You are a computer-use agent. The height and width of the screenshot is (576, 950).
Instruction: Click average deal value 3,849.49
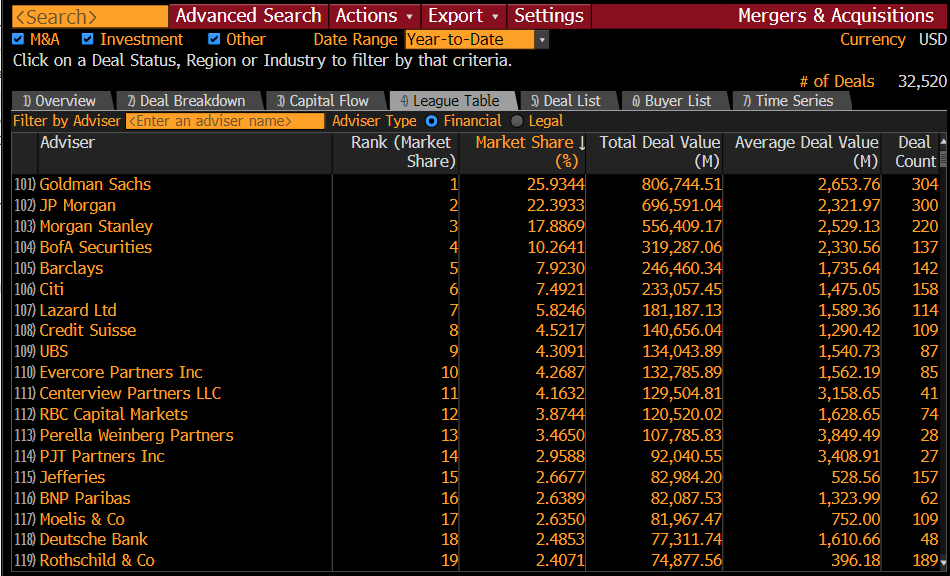point(849,435)
